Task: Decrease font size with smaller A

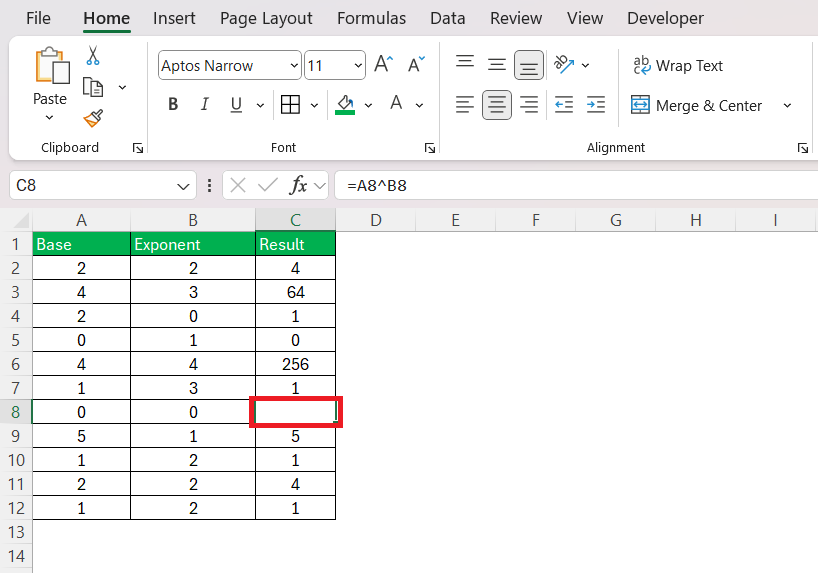Action: click(416, 65)
